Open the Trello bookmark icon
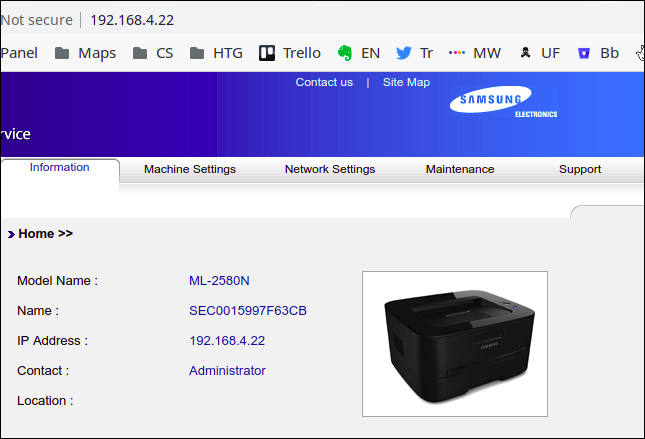 tap(267, 53)
